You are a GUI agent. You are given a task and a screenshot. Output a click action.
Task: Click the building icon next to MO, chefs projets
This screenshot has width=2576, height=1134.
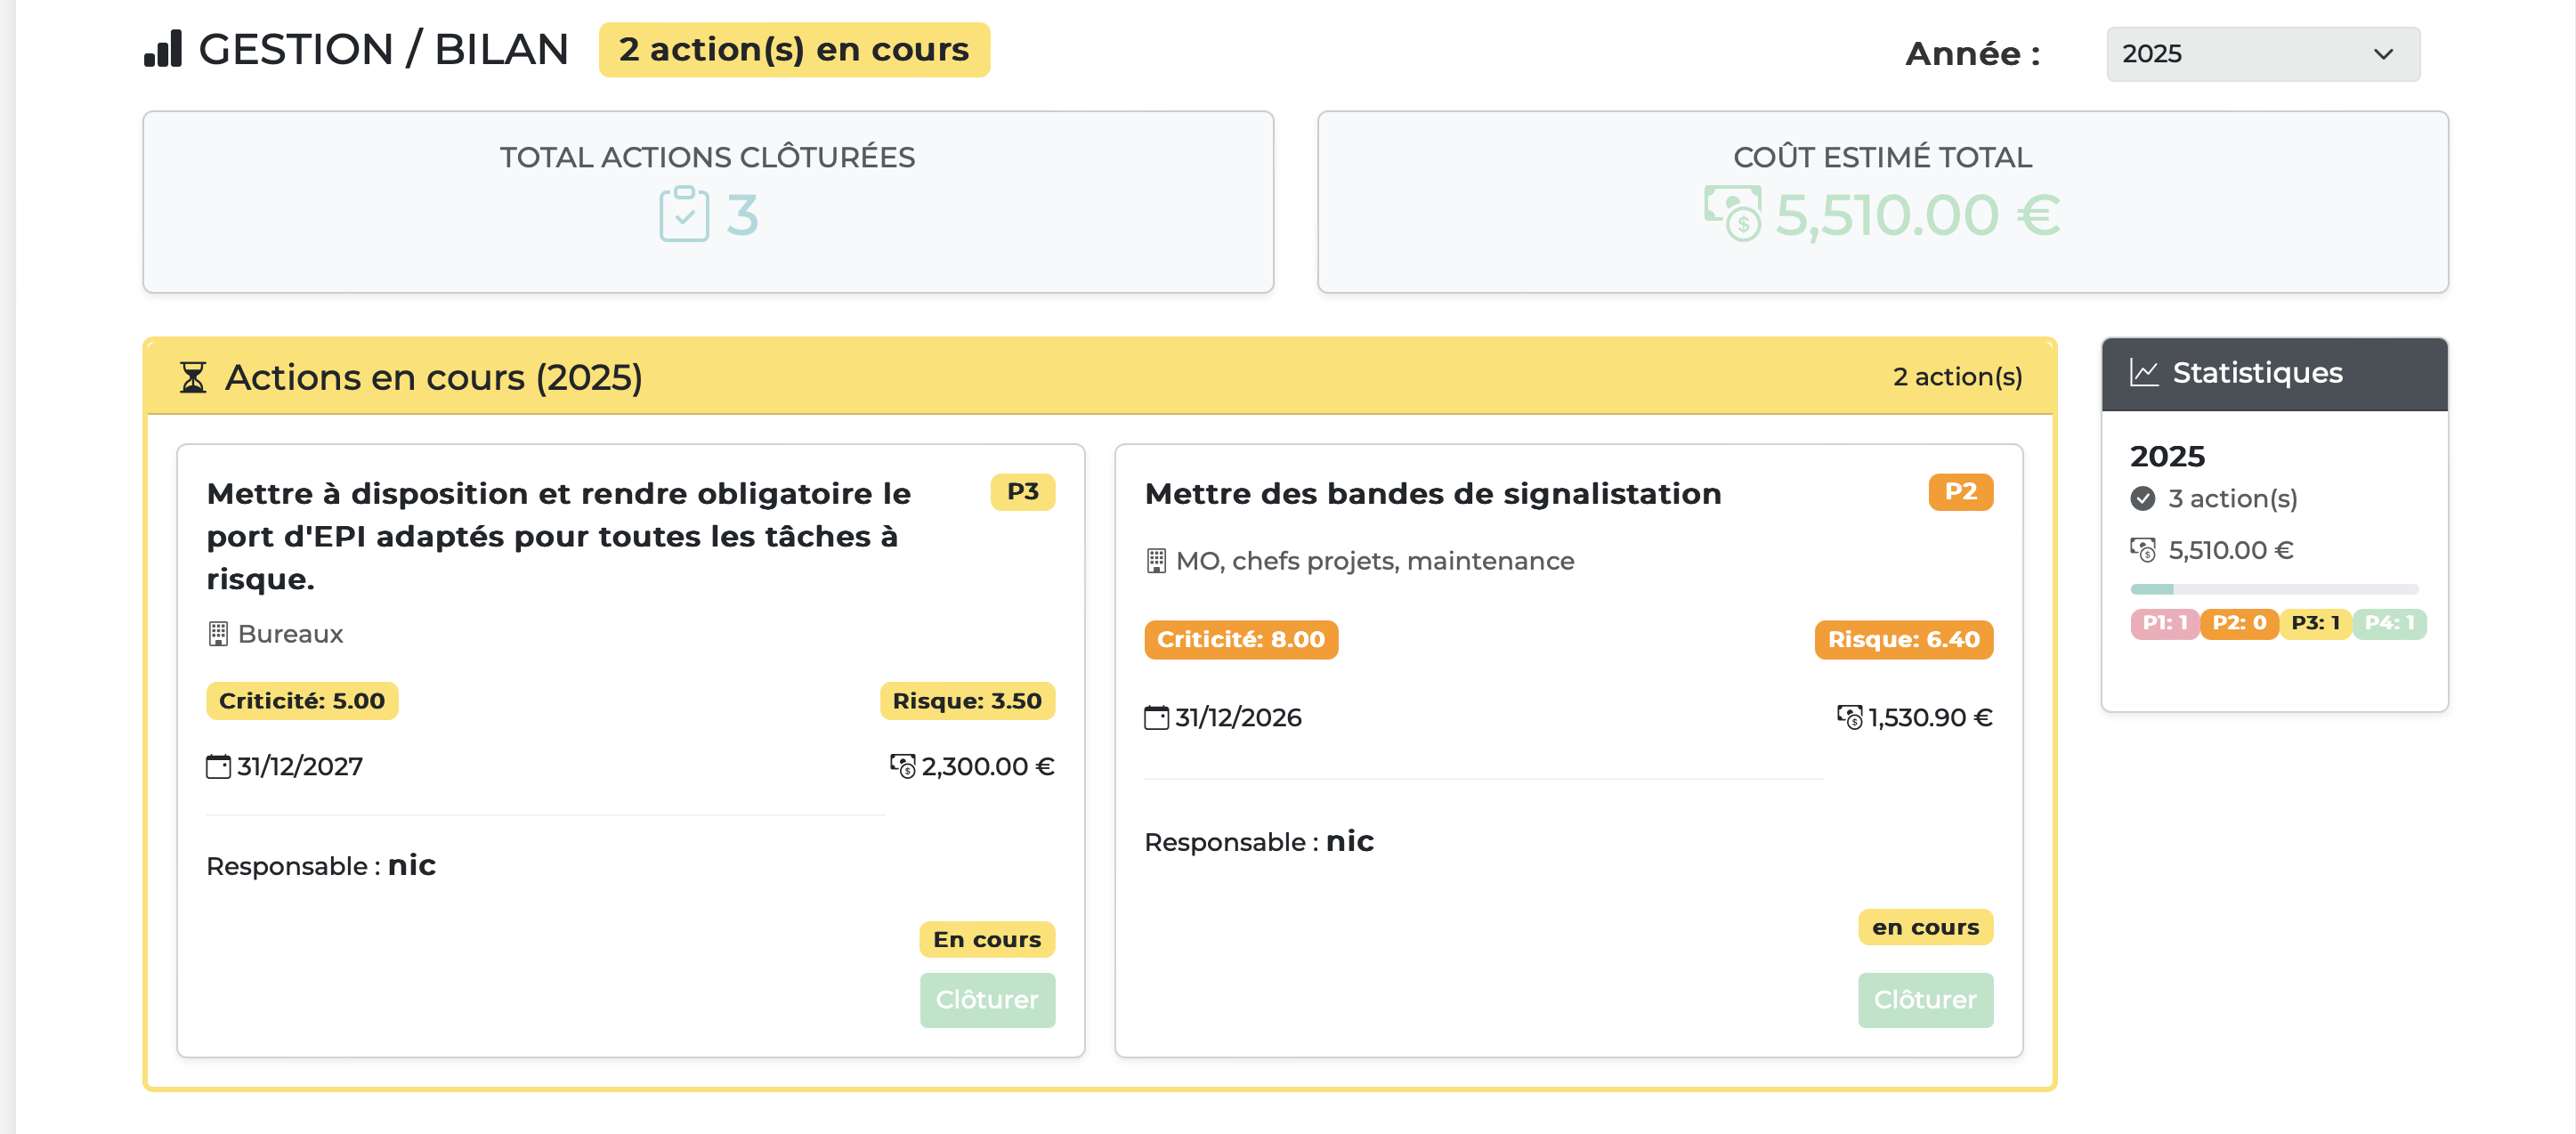pos(1156,561)
